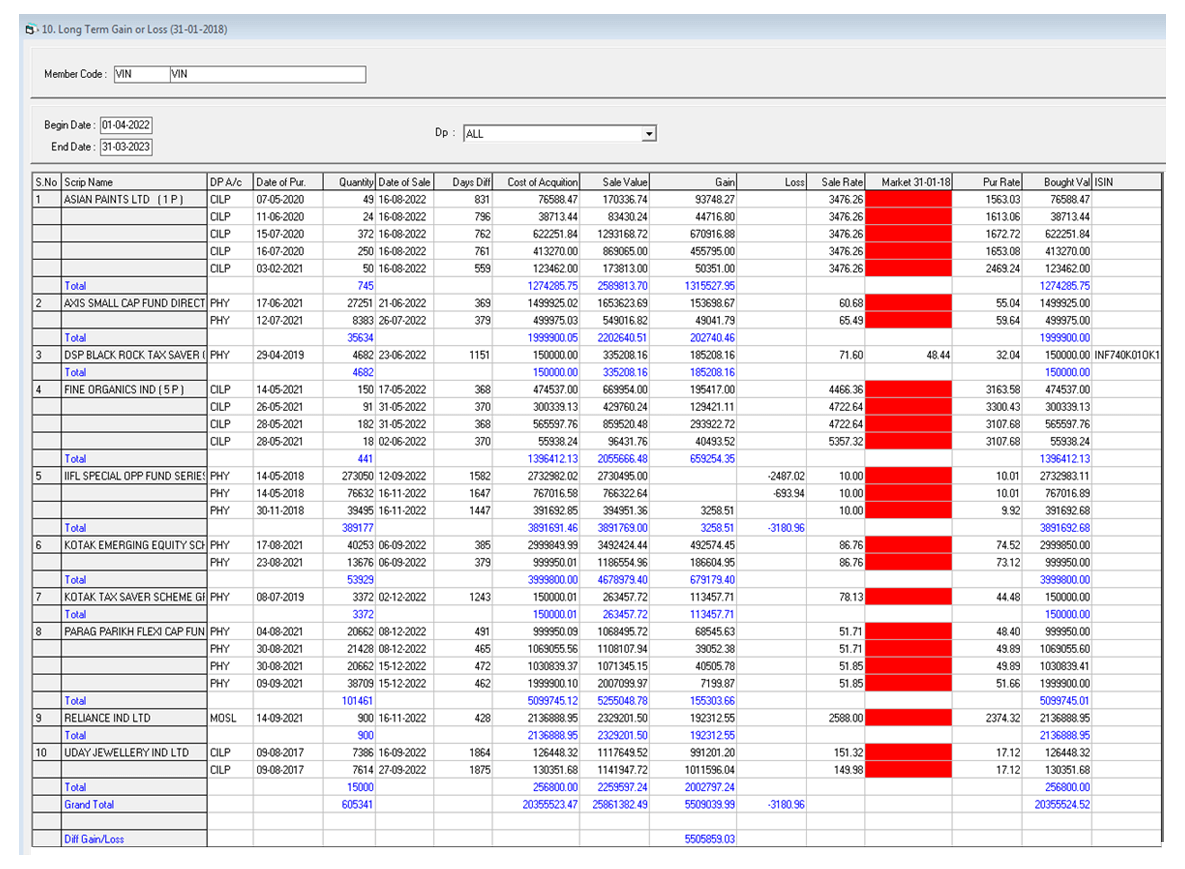Viewport: 1185px width, 869px height.
Task: Click the window icon beside Long Term Gain title
Action: click(30, 29)
